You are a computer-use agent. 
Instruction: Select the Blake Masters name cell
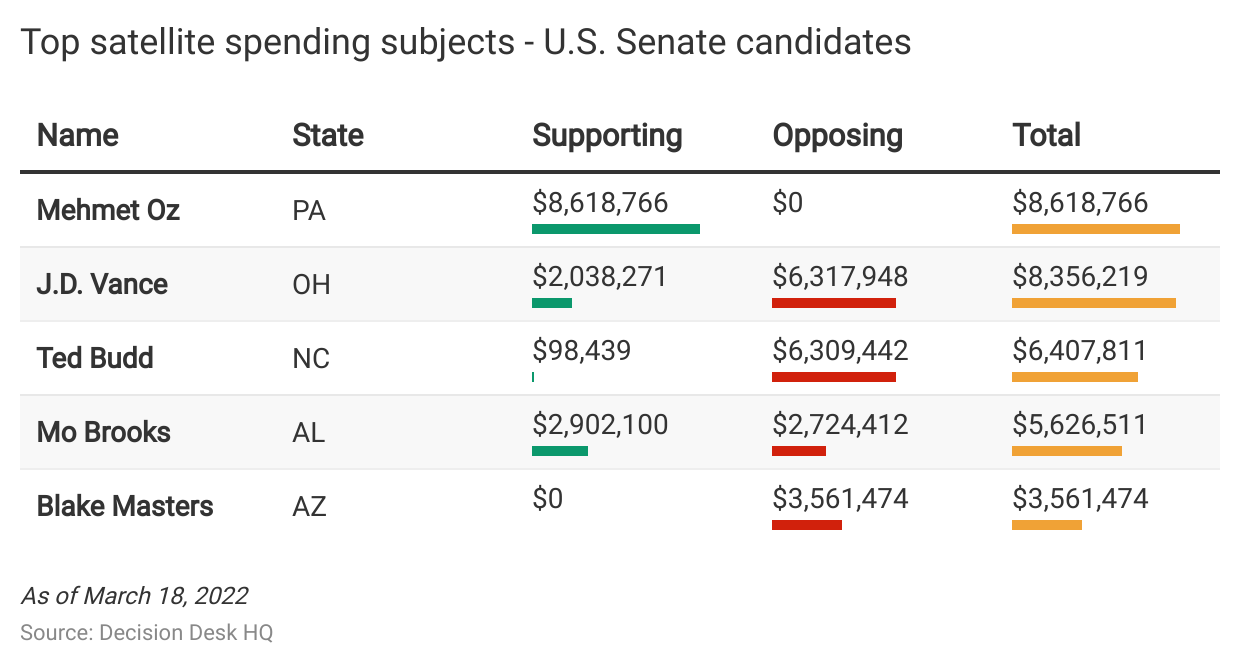[x=125, y=506]
